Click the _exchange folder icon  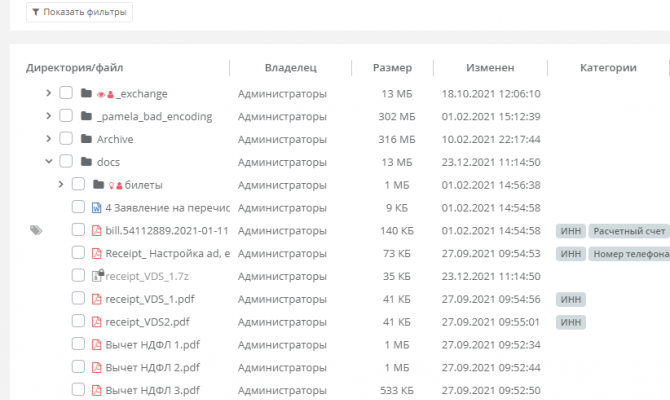86,93
